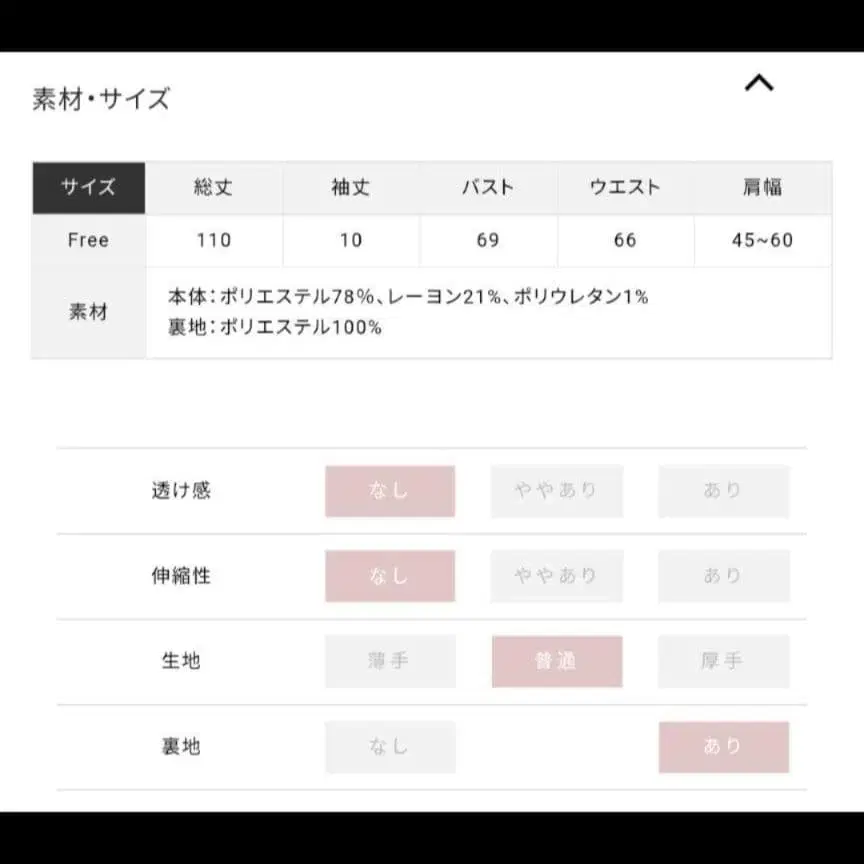The height and width of the screenshot is (864, 864).
Task: Select ややあり for 伸縮性
Action: click(557, 576)
